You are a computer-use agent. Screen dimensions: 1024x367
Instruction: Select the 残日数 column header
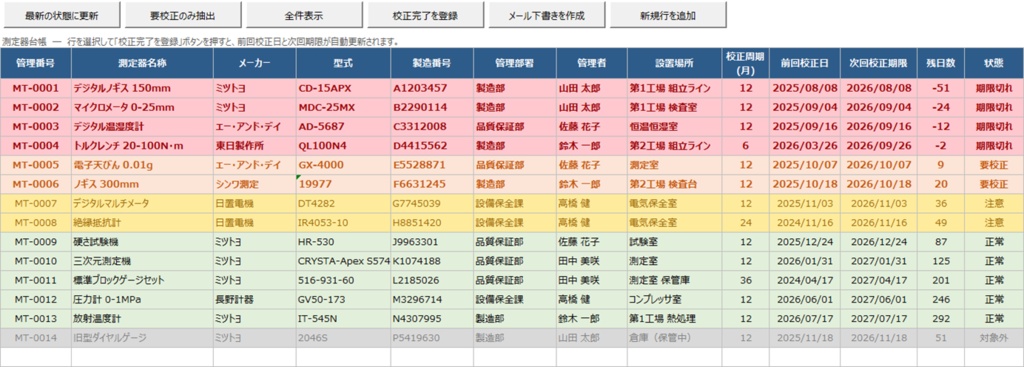coord(941,63)
